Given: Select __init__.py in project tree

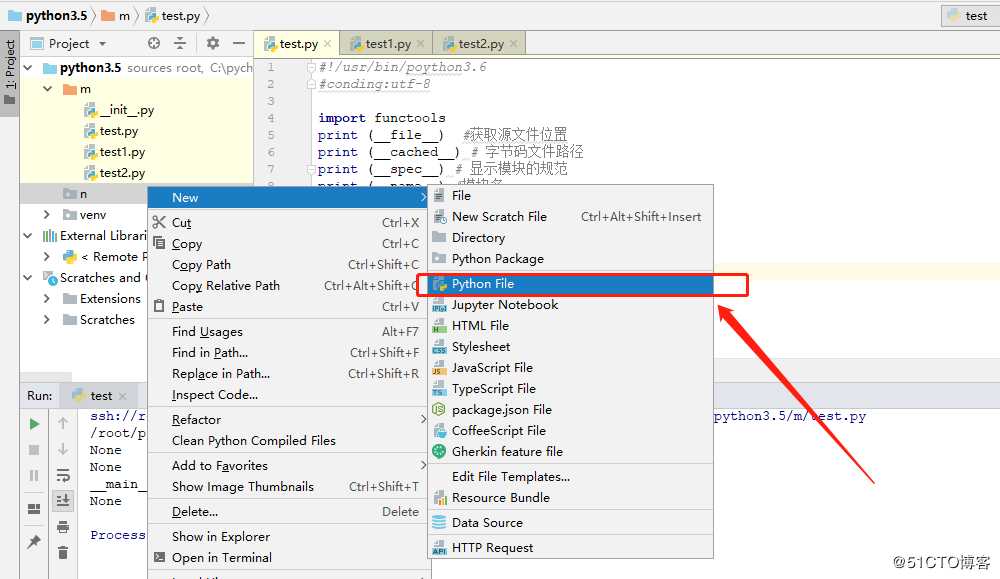Looking at the screenshot, I should click(x=119, y=110).
